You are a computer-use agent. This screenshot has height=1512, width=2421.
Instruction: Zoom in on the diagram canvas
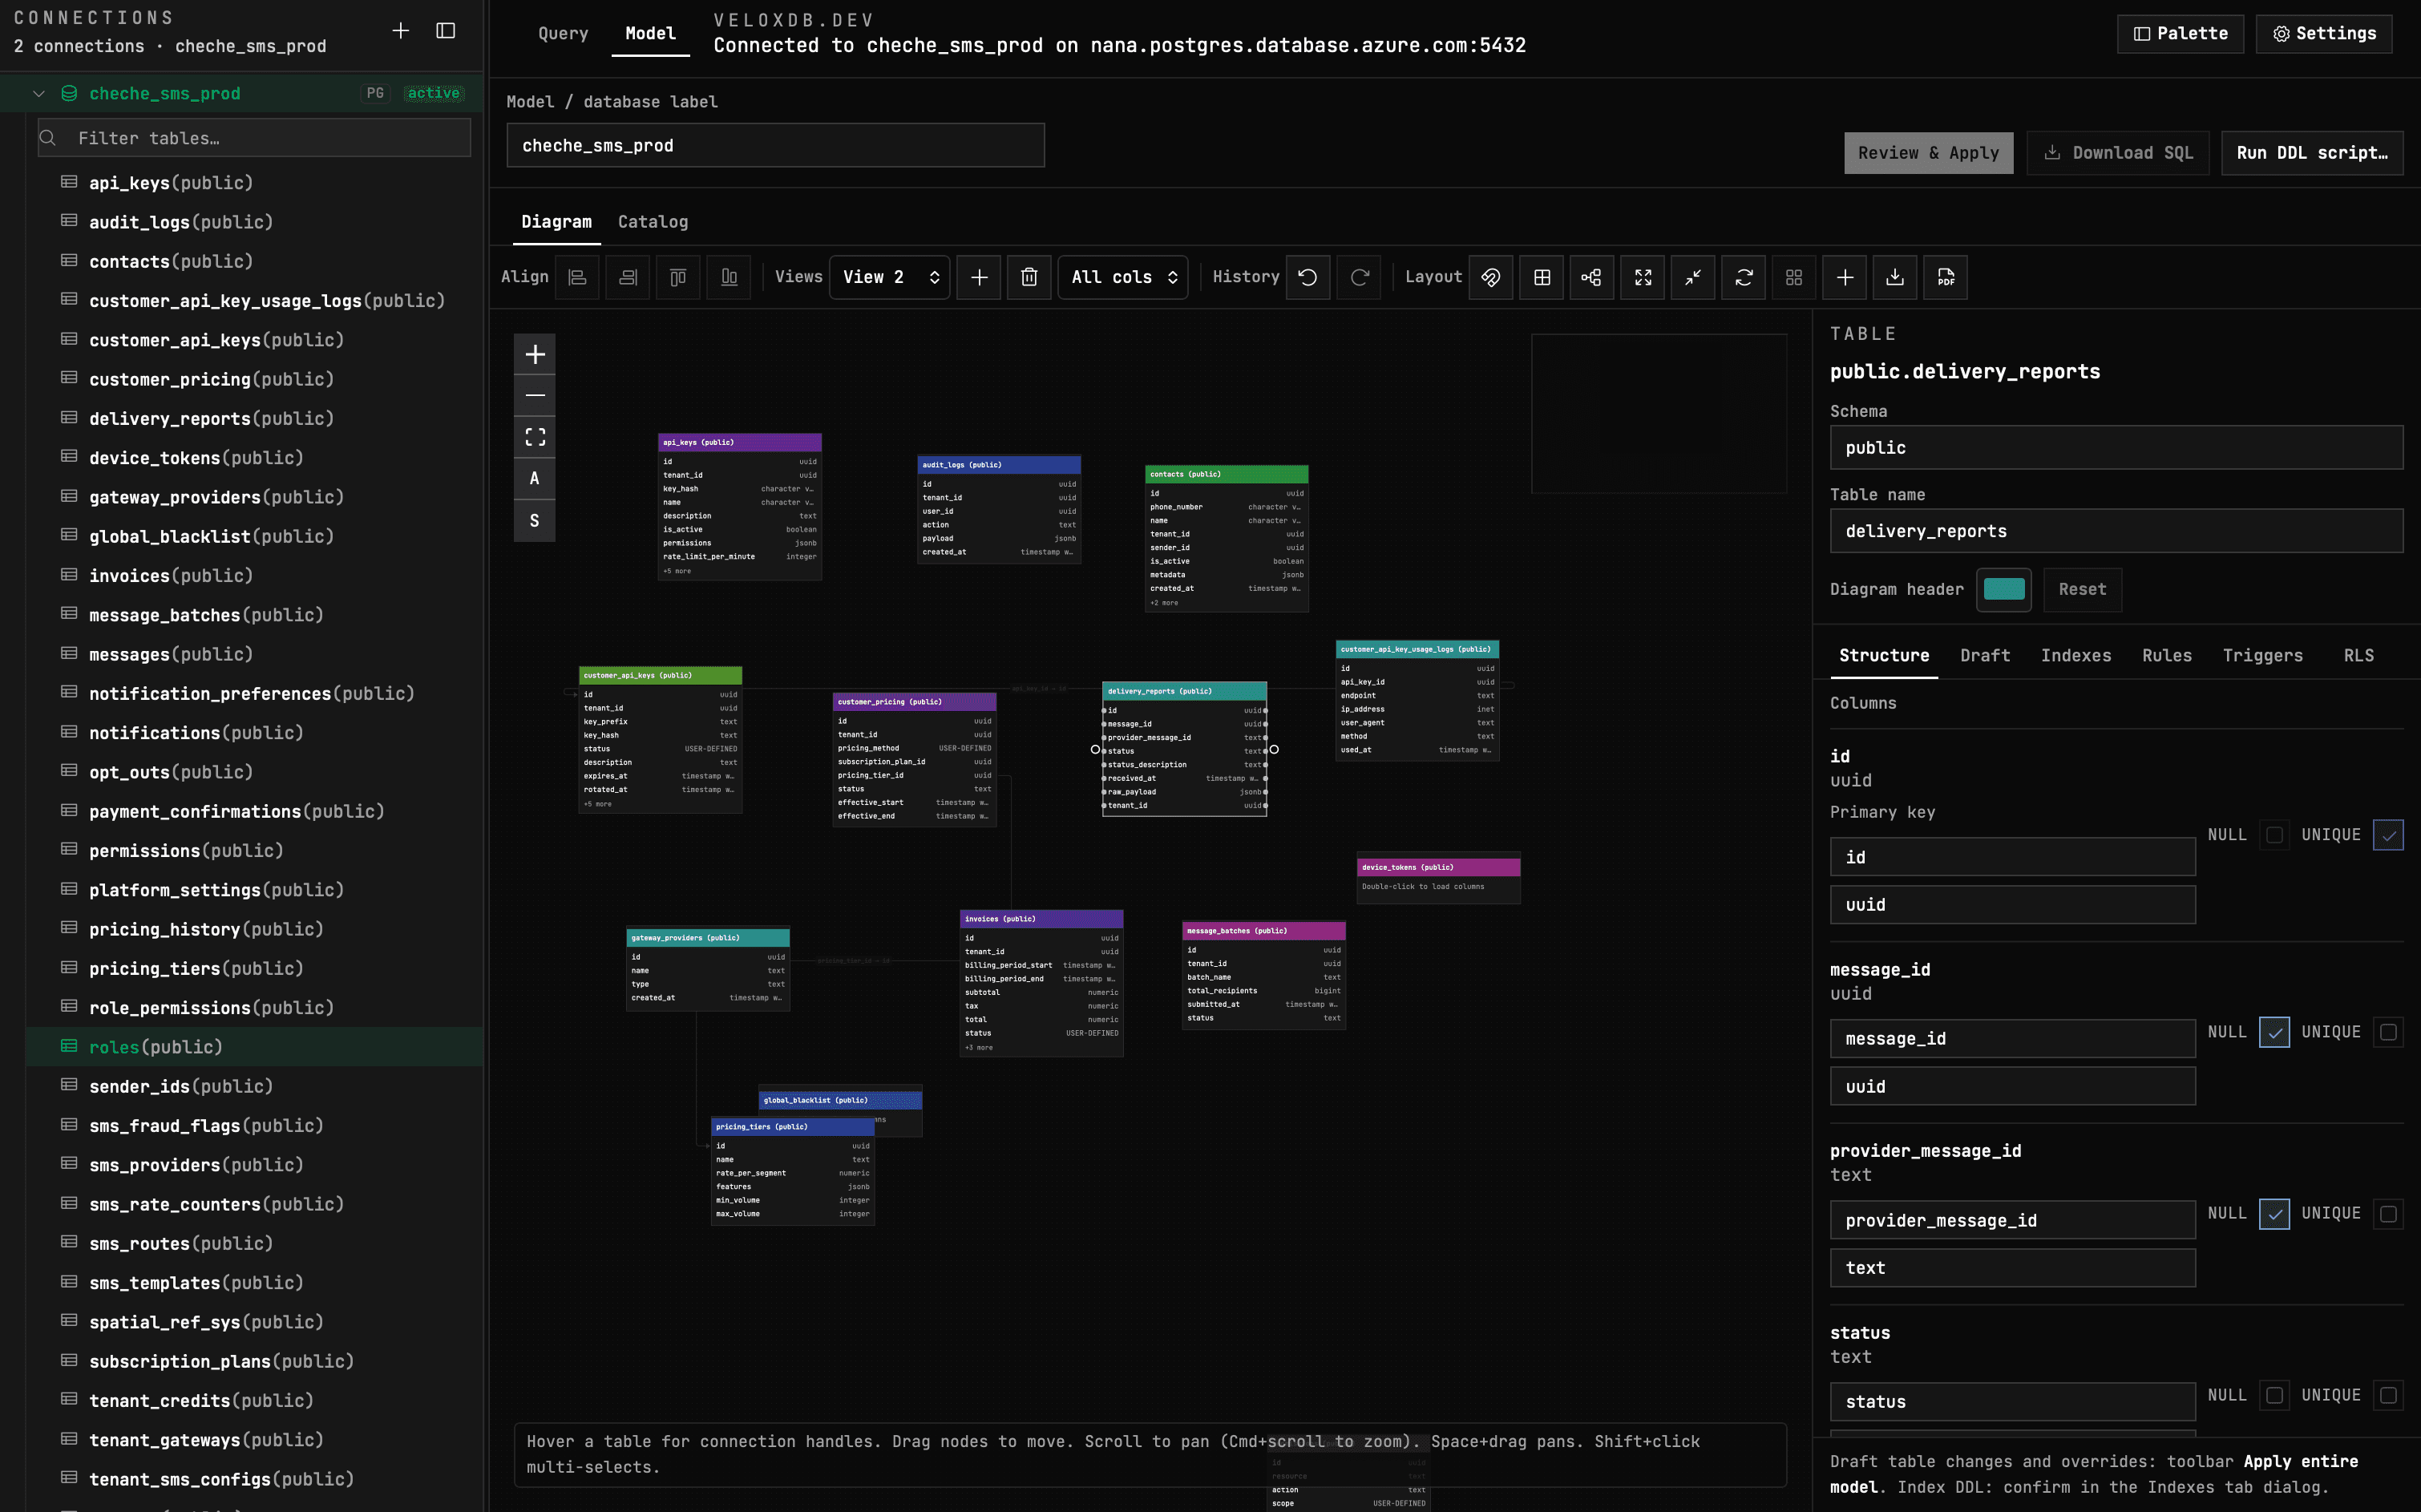pos(535,354)
